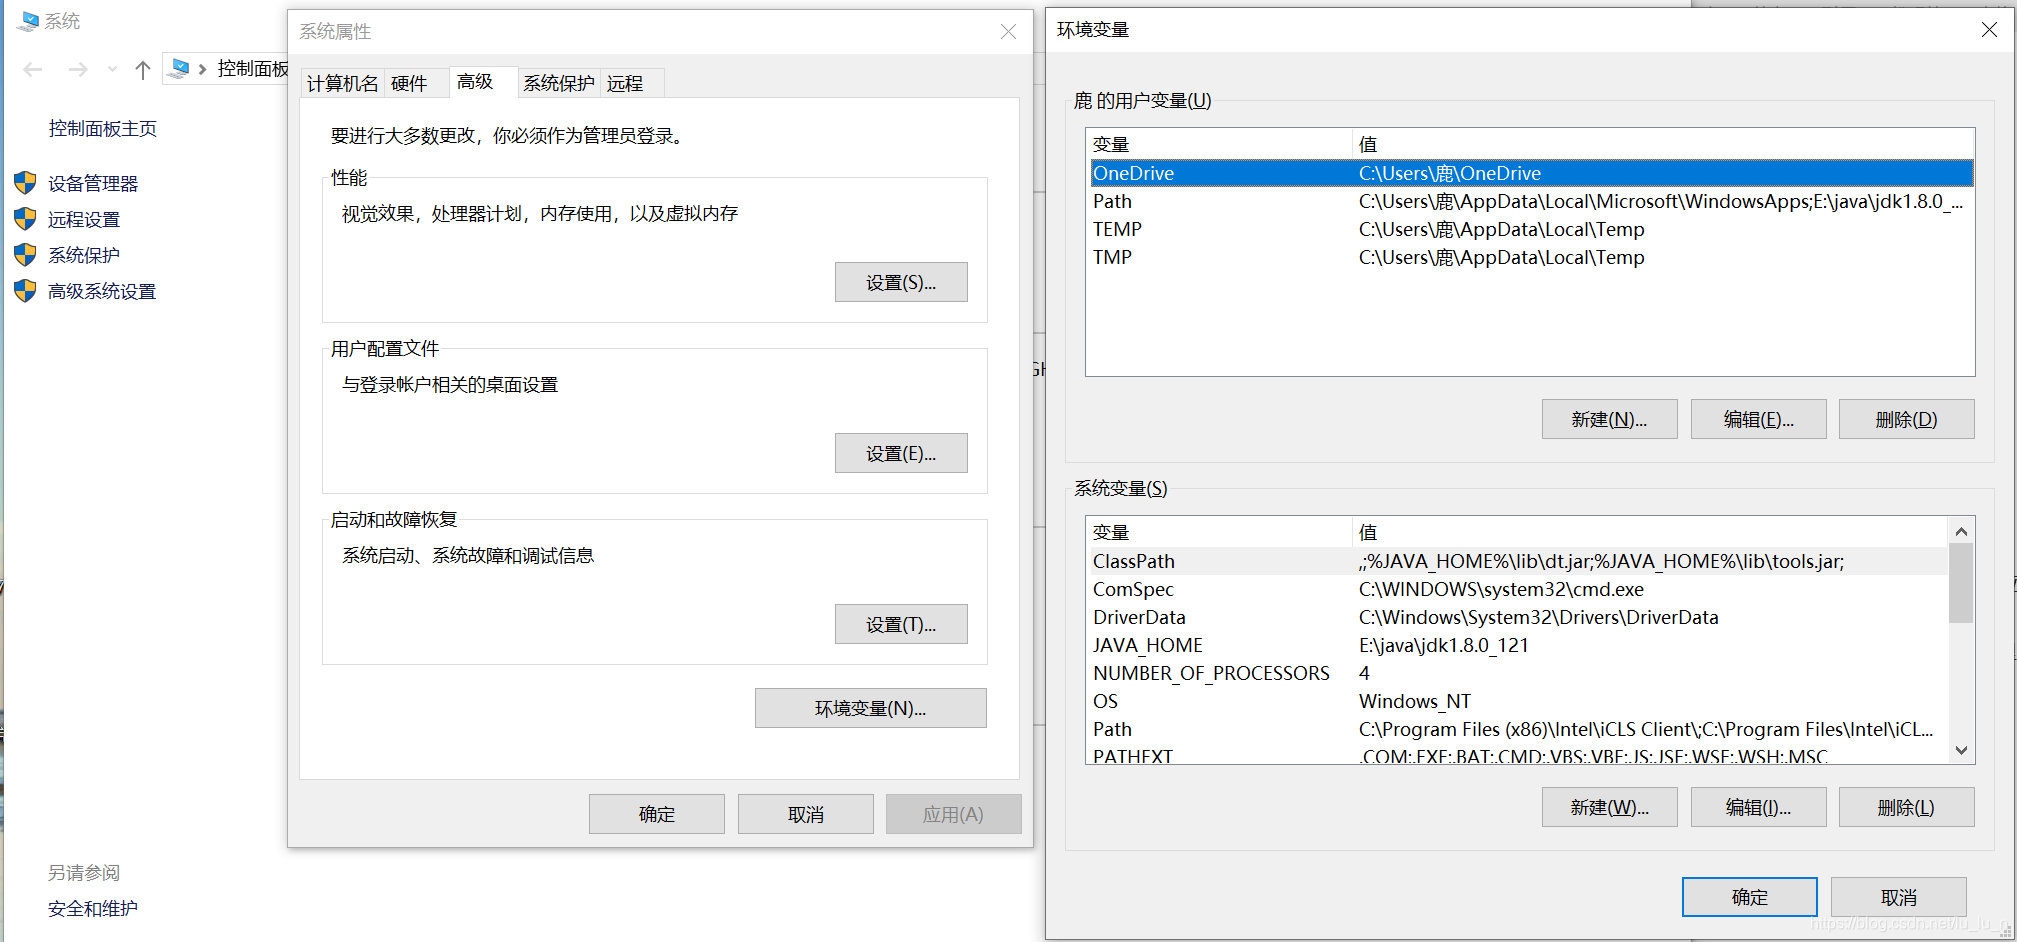Click 变量 column header in user variables
Image resolution: width=2017 pixels, height=942 pixels.
pyautogui.click(x=1220, y=144)
